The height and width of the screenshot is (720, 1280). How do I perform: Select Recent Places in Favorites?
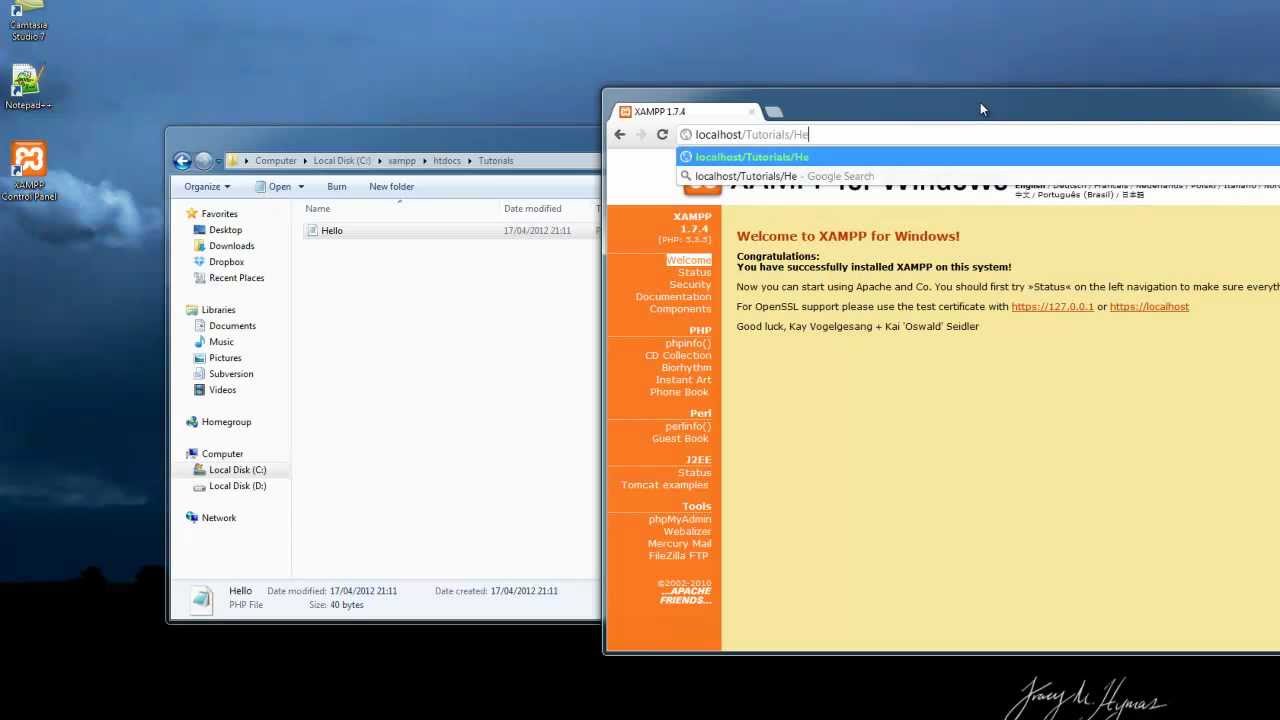[x=236, y=278]
